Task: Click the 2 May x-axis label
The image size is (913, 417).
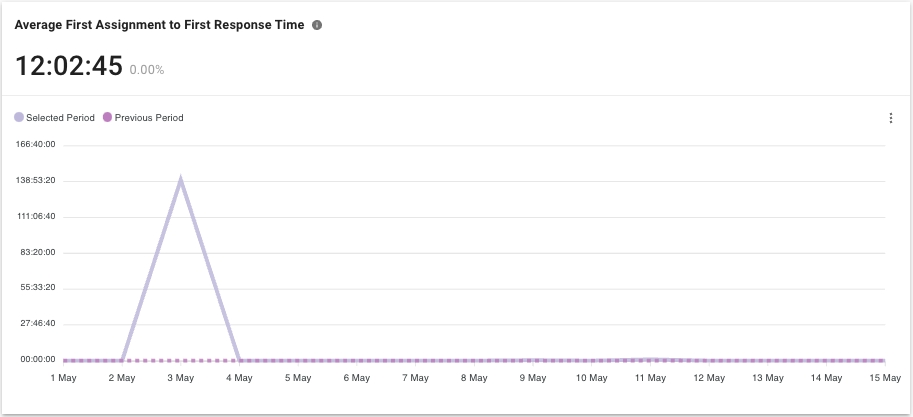Action: [122, 378]
